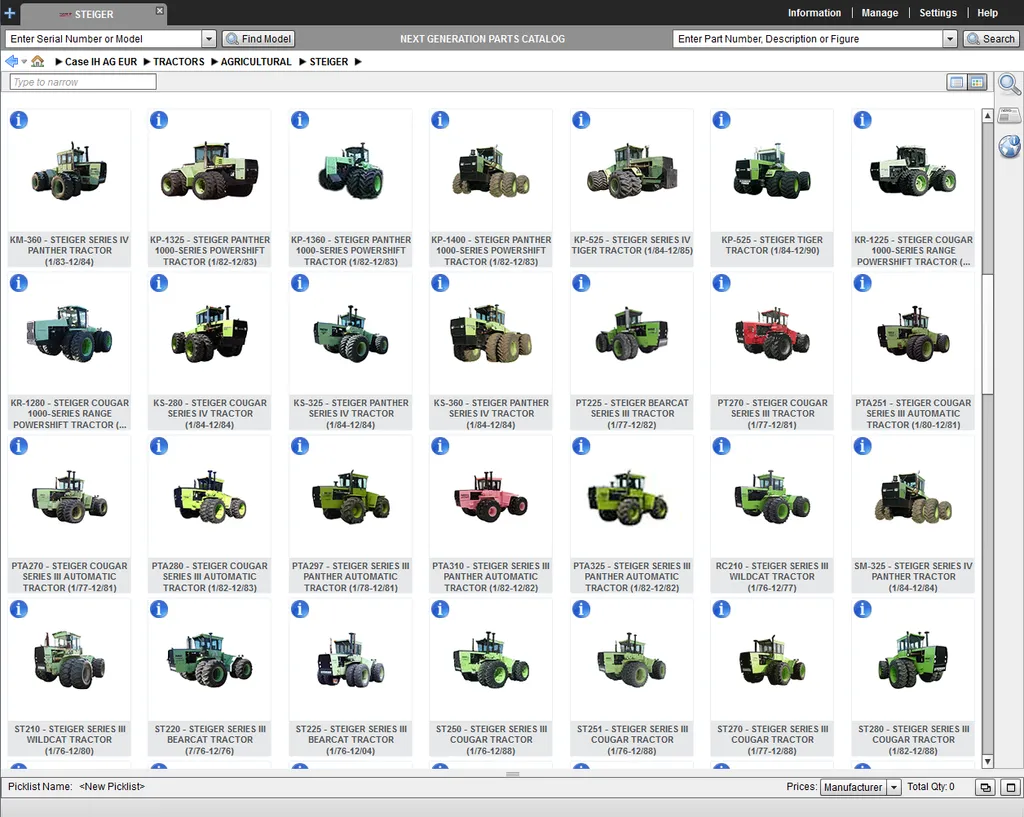The height and width of the screenshot is (817, 1024).
Task: Click the picklist maximize panel button
Action: 1011,788
